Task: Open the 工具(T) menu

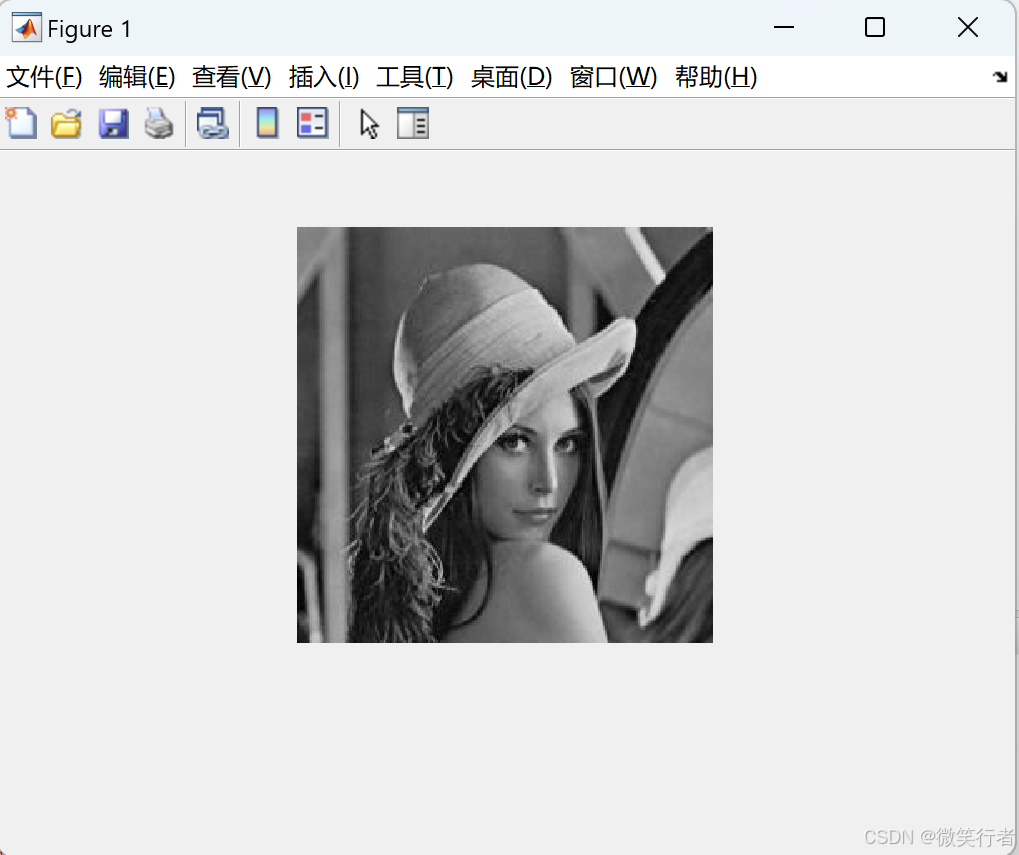Action: (415, 77)
